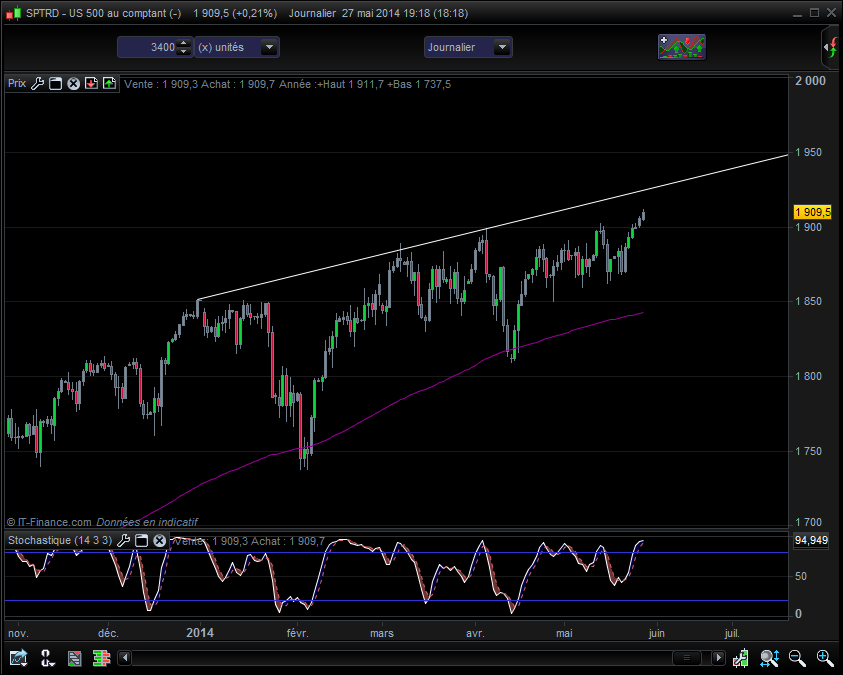The width and height of the screenshot is (843, 675).
Task: Open the Prix panel wrench settings
Action: click(x=37, y=83)
